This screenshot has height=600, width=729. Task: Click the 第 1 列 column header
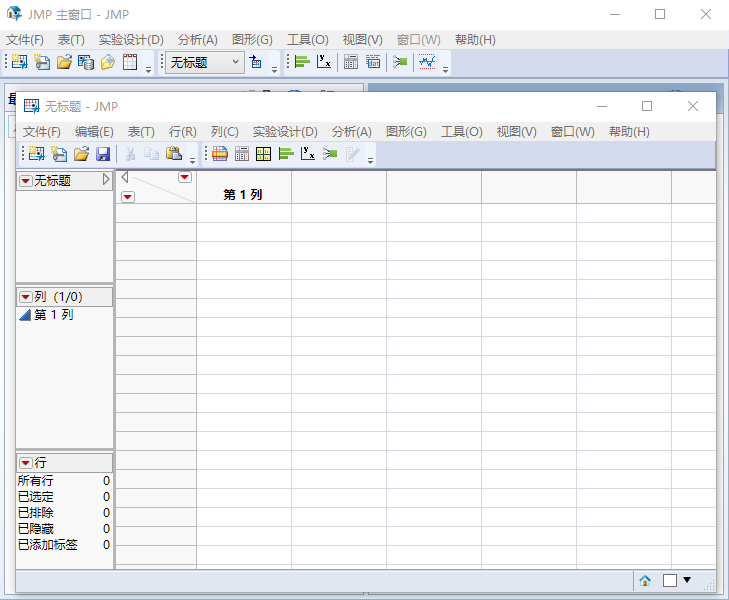click(x=243, y=195)
